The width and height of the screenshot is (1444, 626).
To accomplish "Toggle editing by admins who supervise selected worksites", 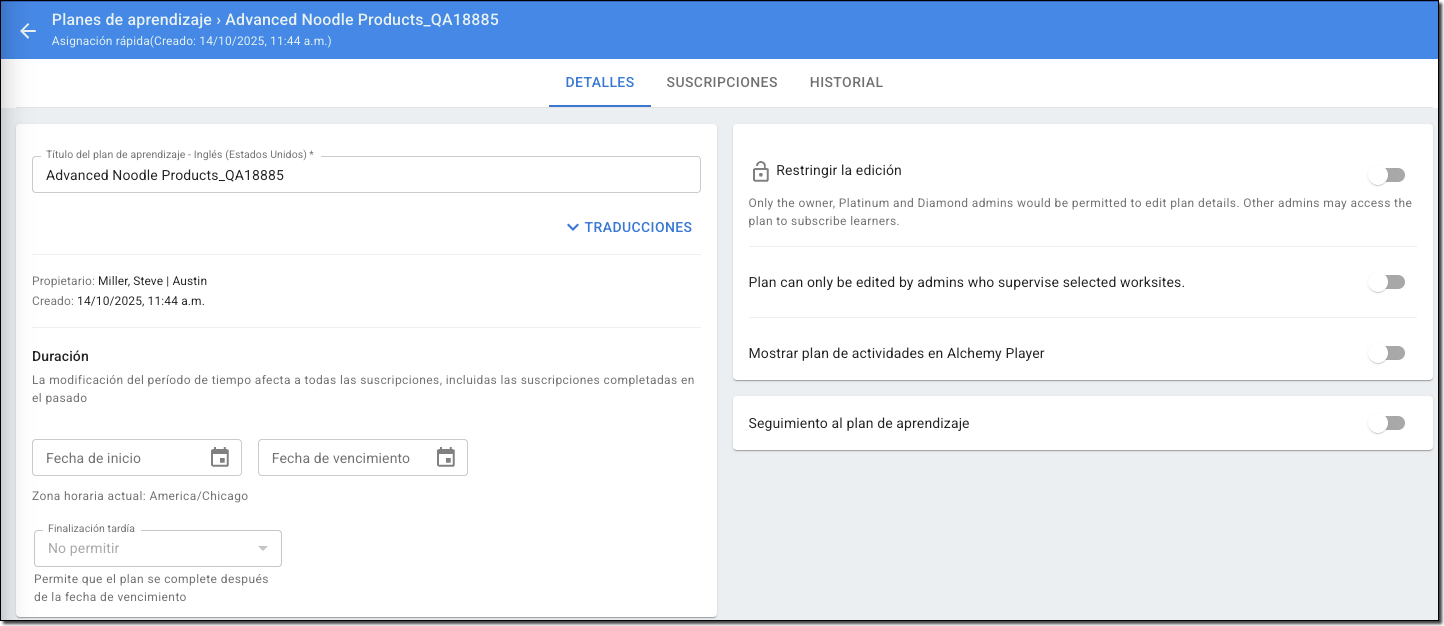I will coord(1386,282).
